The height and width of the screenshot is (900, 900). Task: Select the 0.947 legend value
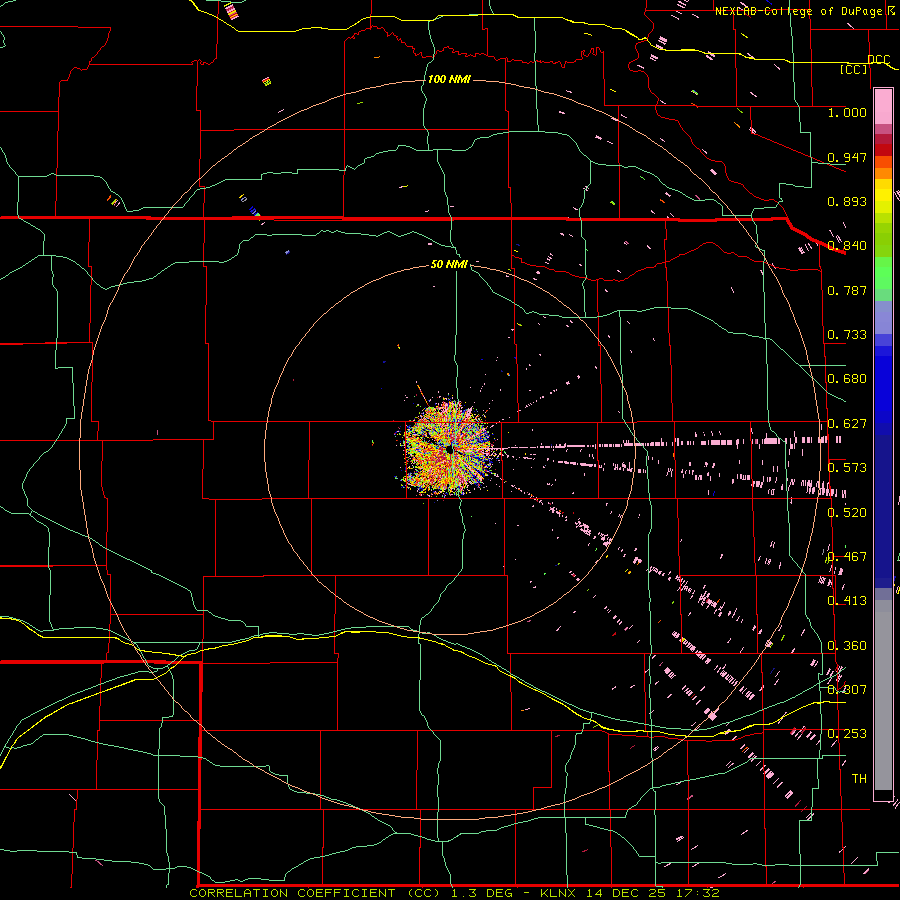847,157
